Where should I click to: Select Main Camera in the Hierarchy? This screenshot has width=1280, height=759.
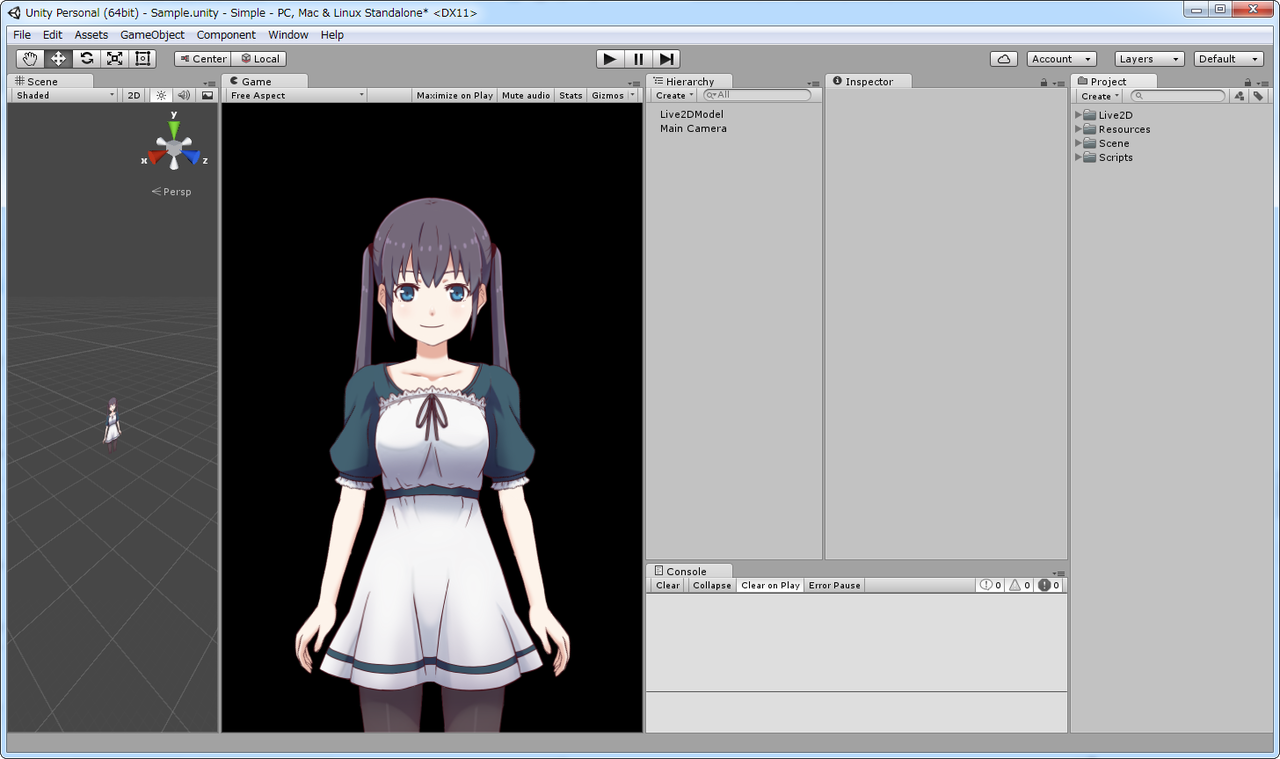[x=693, y=128]
